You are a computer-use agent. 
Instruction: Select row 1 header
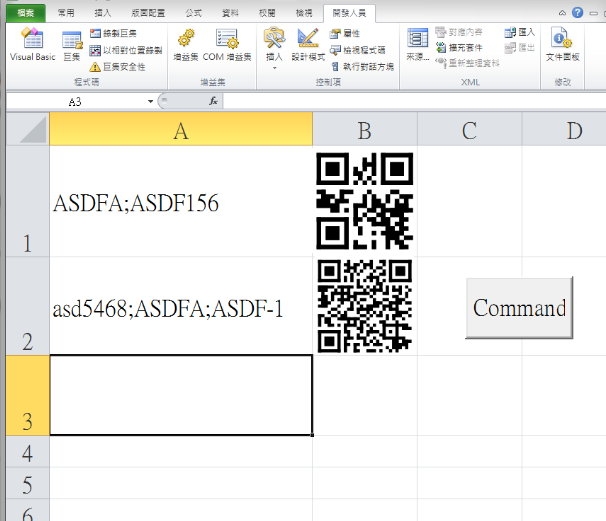pos(28,201)
